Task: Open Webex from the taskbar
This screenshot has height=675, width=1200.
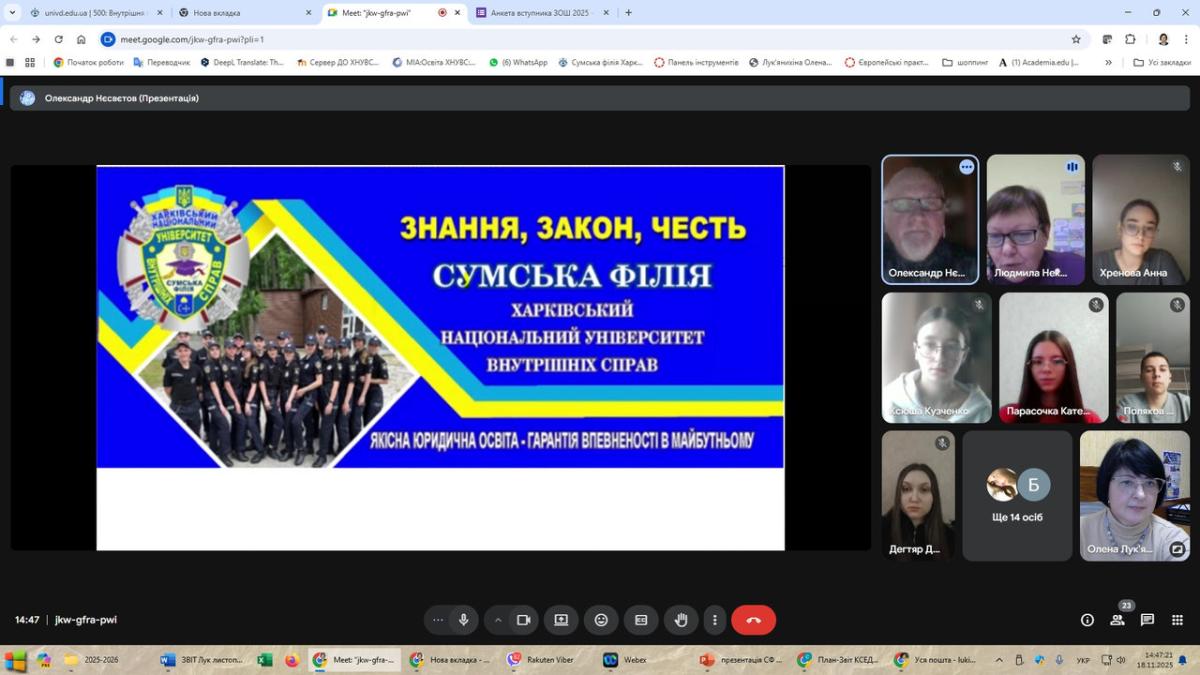Action: tap(625, 660)
